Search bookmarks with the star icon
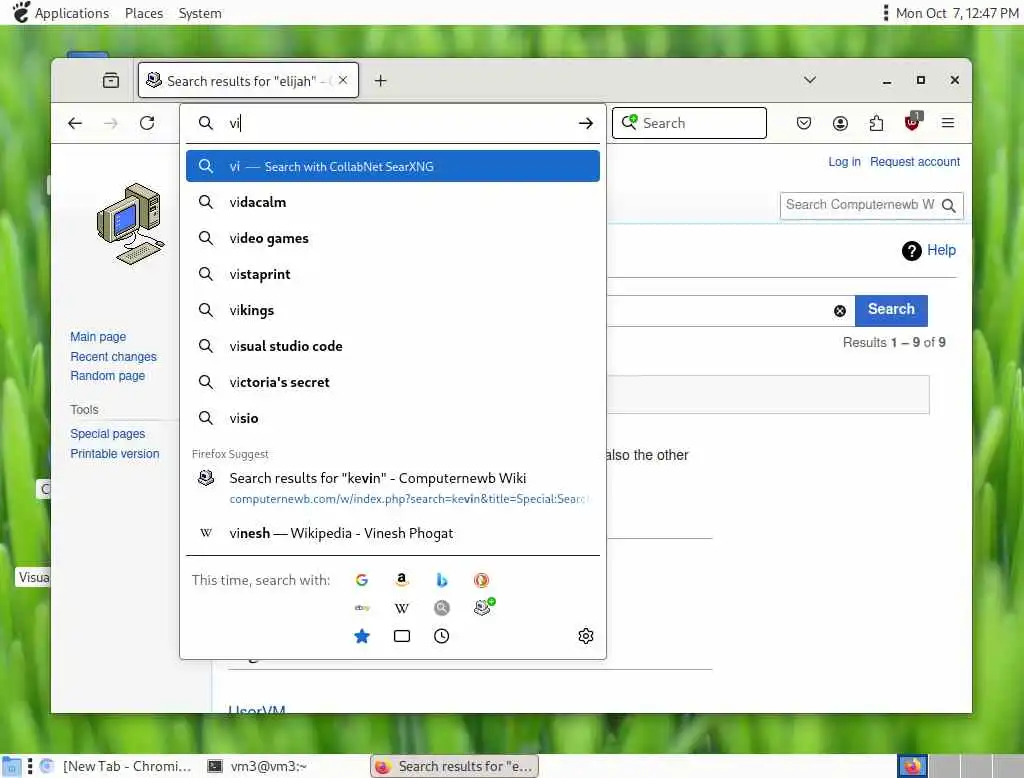 coord(362,636)
